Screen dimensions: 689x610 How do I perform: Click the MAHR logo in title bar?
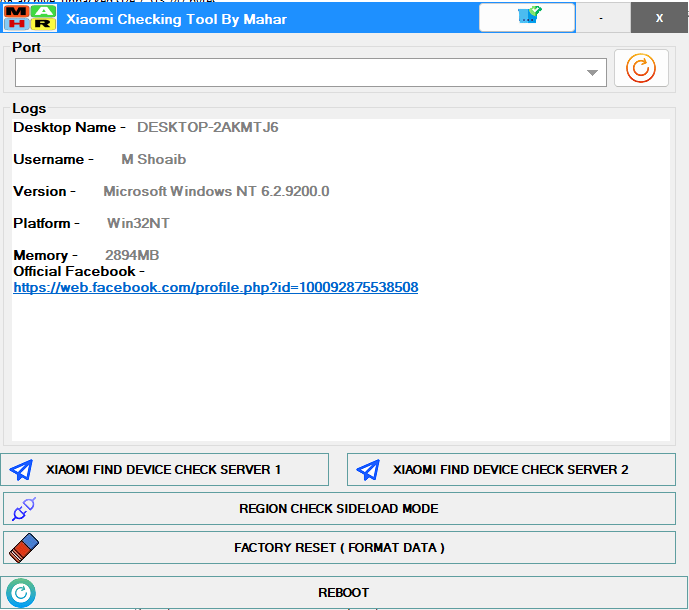tap(29, 18)
